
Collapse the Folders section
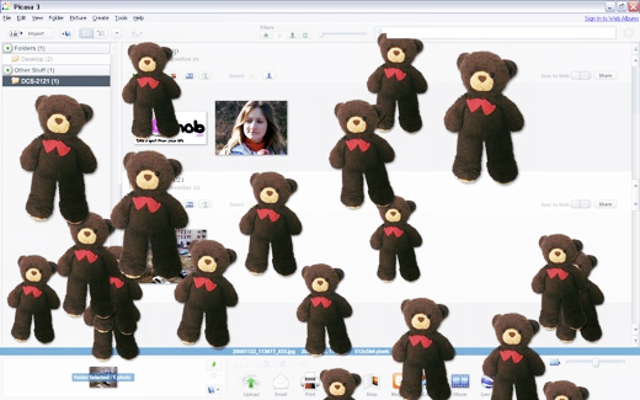click(x=8, y=48)
